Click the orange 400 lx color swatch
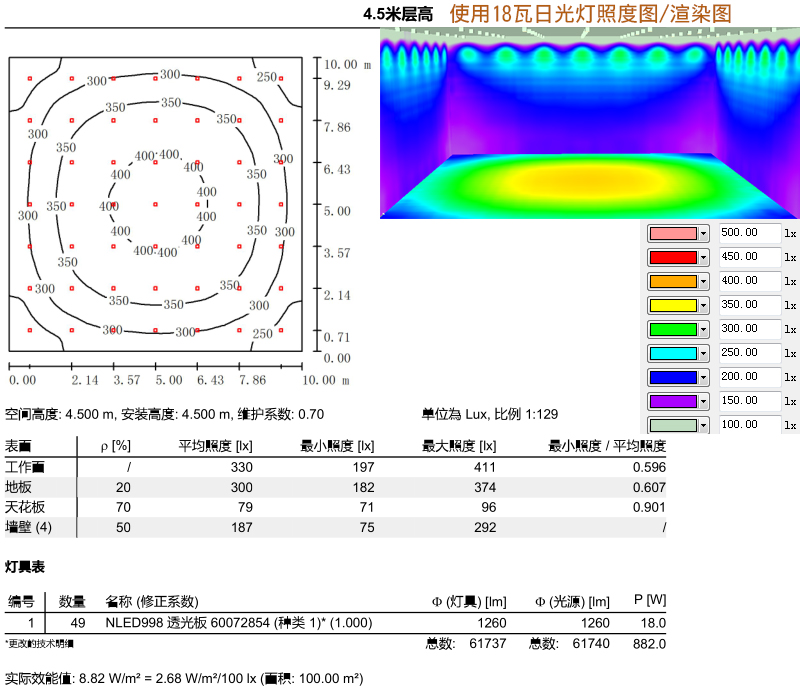Viewport: 800px width, 690px height. [673, 282]
